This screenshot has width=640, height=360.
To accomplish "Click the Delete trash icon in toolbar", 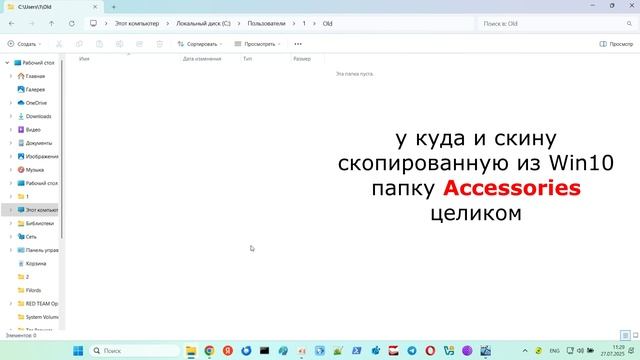I will coord(160,44).
